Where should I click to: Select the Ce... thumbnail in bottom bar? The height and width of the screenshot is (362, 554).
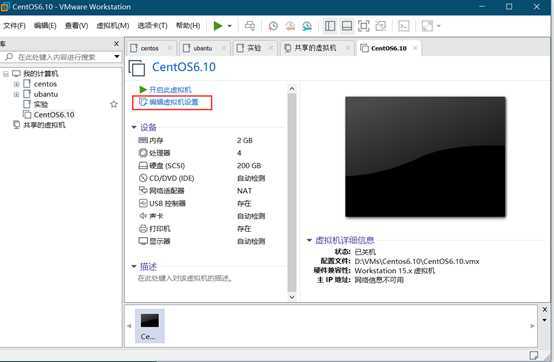[x=149, y=326]
